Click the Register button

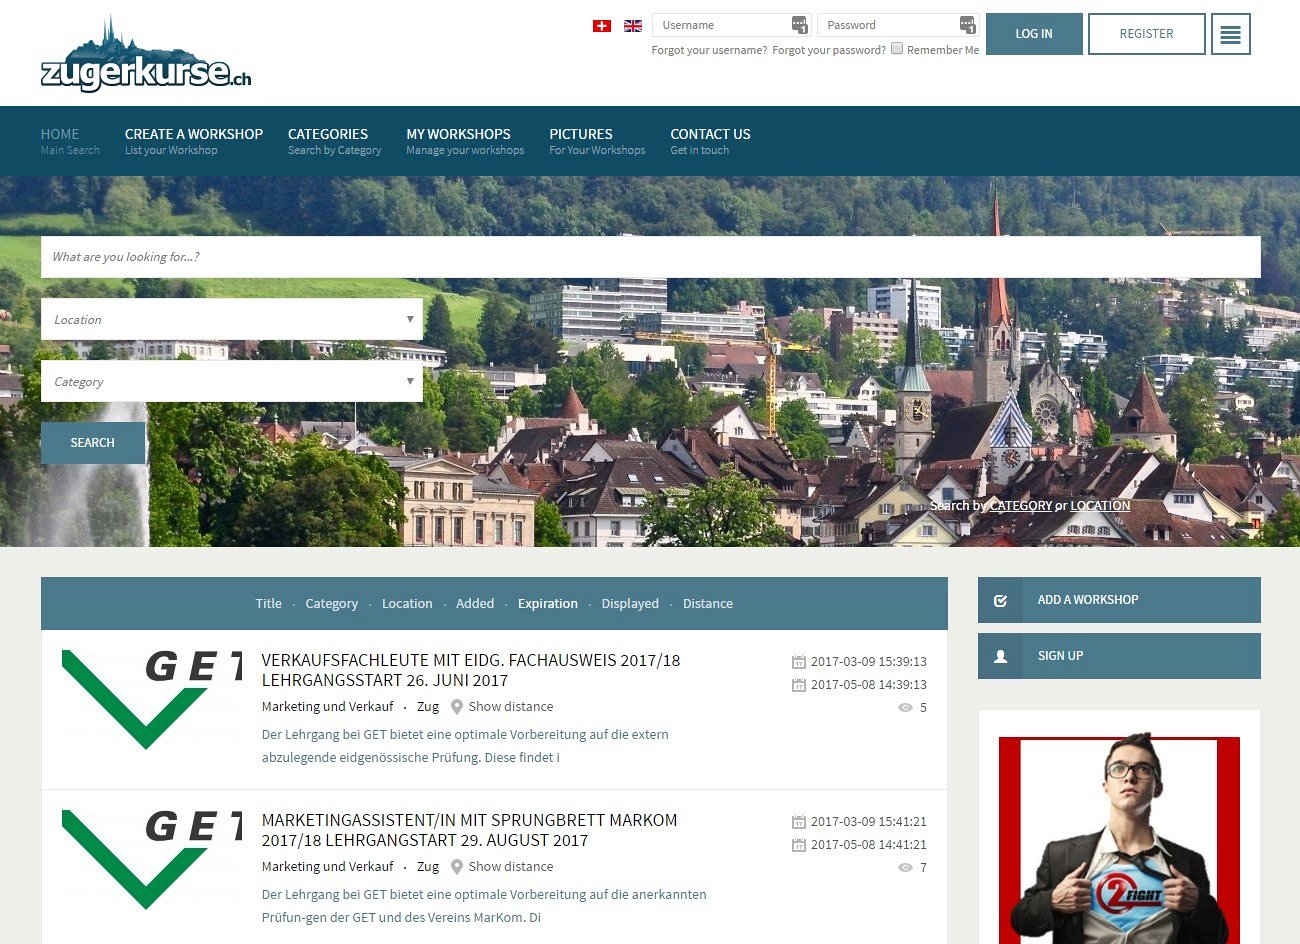pos(1146,34)
